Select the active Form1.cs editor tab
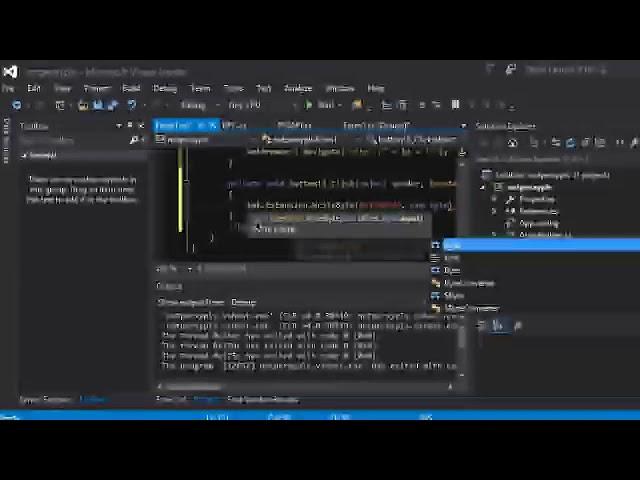640x480 pixels. pyautogui.click(x=186, y=125)
